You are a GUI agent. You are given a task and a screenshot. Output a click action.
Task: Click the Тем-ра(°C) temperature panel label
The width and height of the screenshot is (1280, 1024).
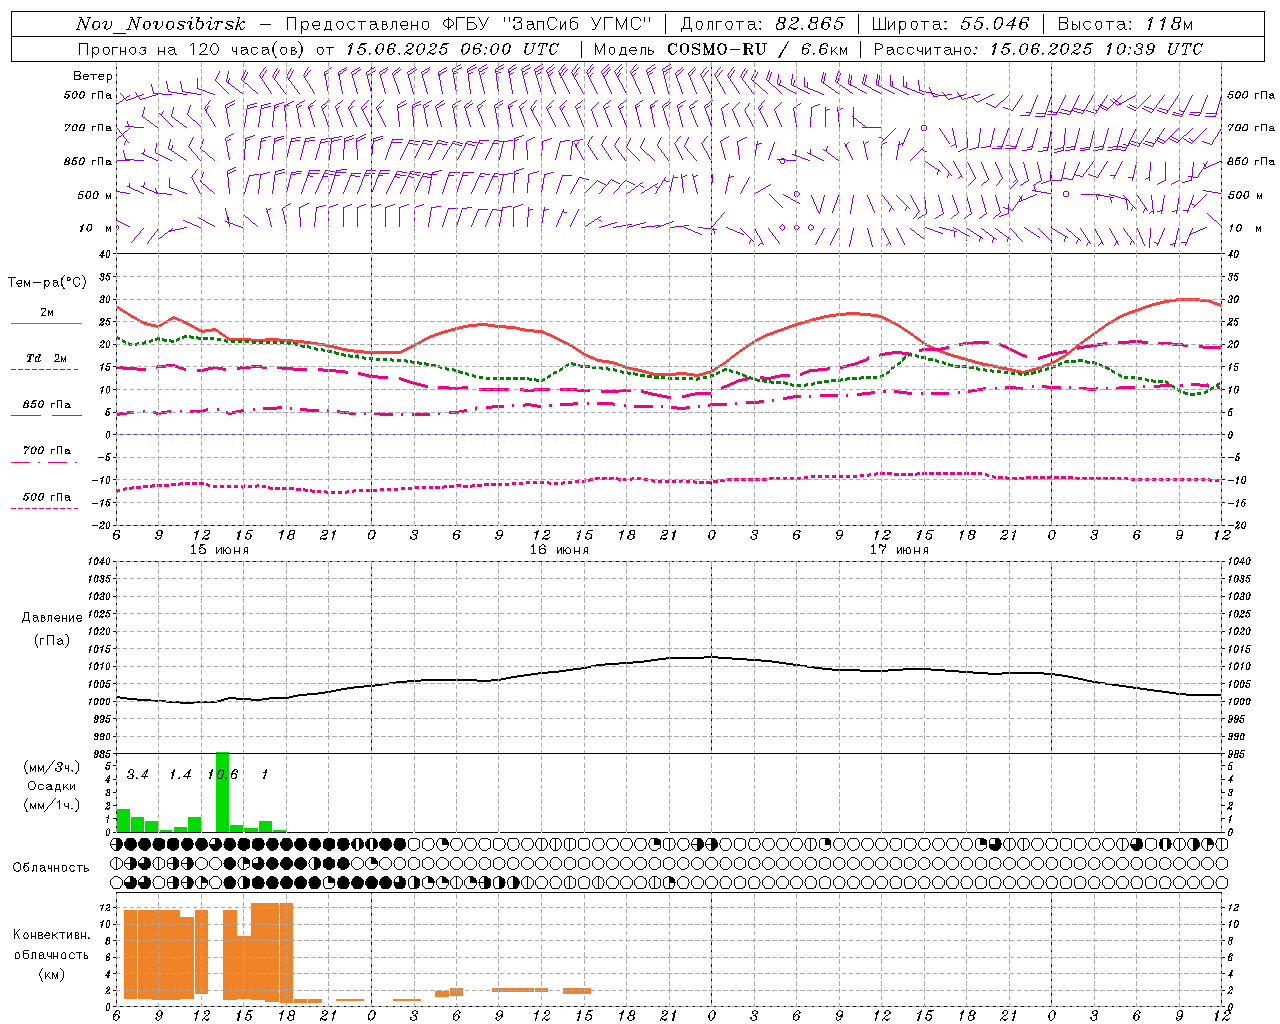(x=47, y=283)
